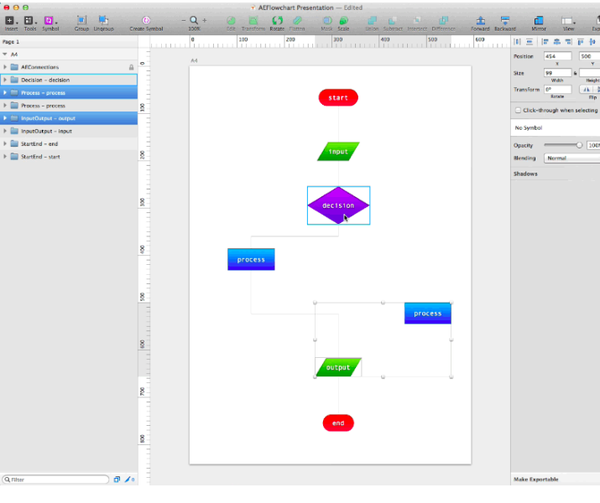Select the red end shape on canvas
The image size is (600, 503).
point(338,423)
